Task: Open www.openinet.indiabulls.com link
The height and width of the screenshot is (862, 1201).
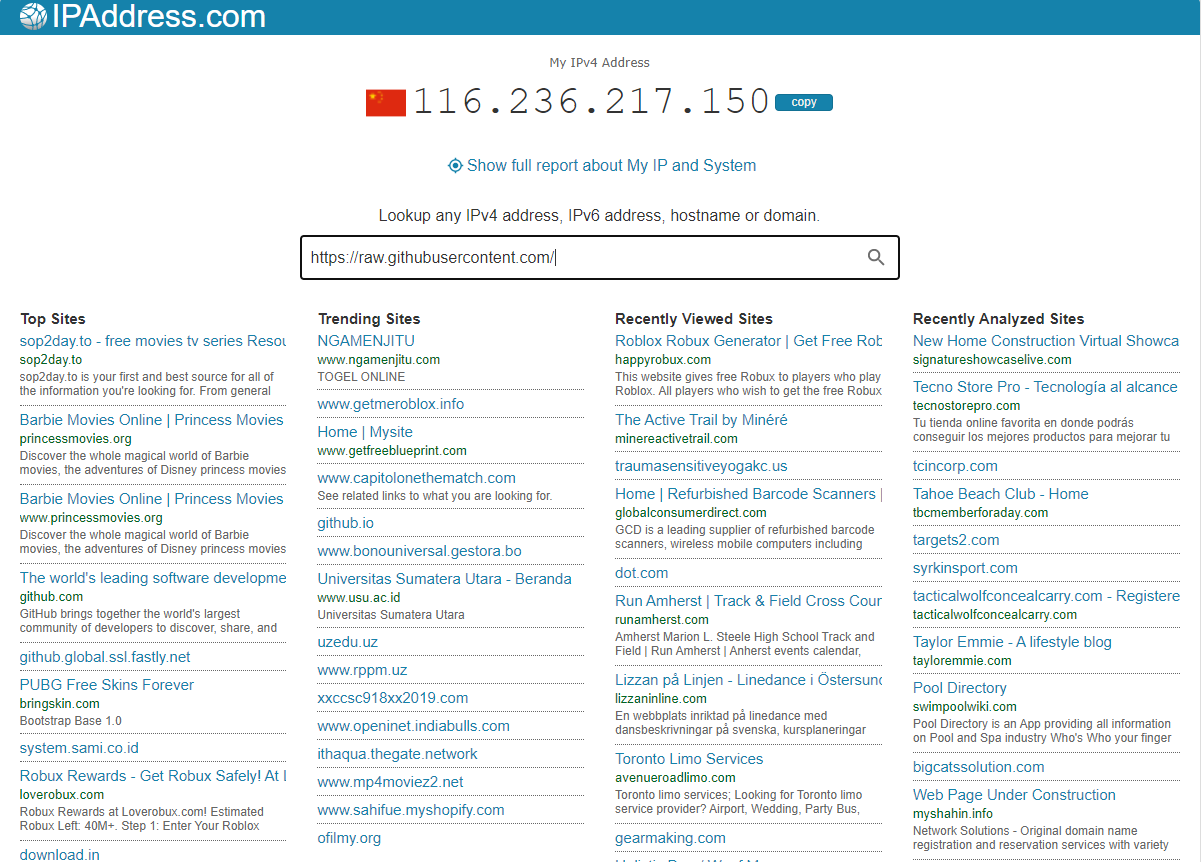Action: (414, 726)
